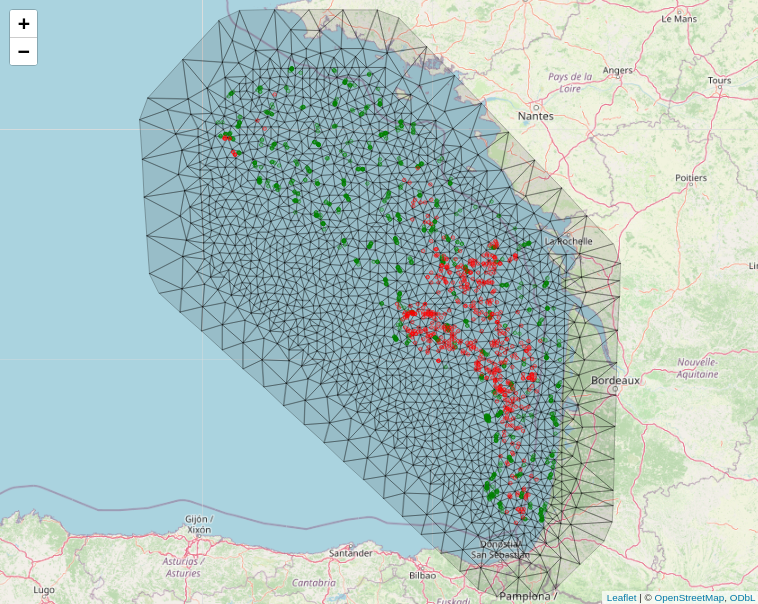Click the Tours city label
The height and width of the screenshot is (604, 758).
[x=718, y=80]
